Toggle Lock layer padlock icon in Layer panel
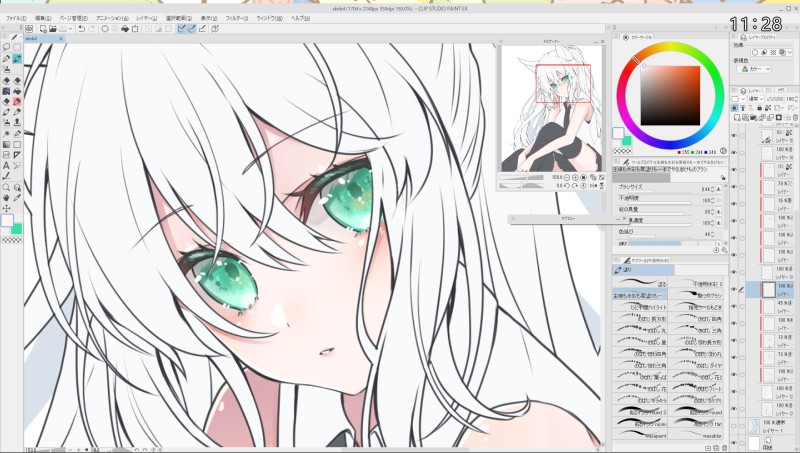The image size is (800, 453). tap(759, 108)
